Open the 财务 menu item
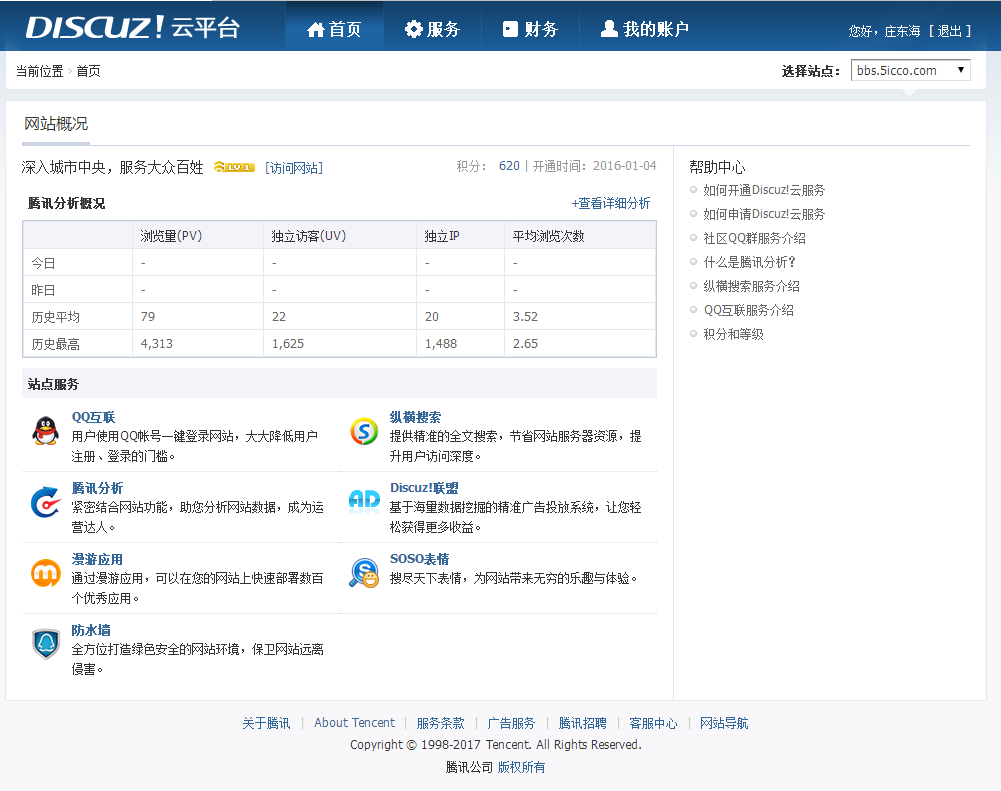The width and height of the screenshot is (1001, 791). 530,29
